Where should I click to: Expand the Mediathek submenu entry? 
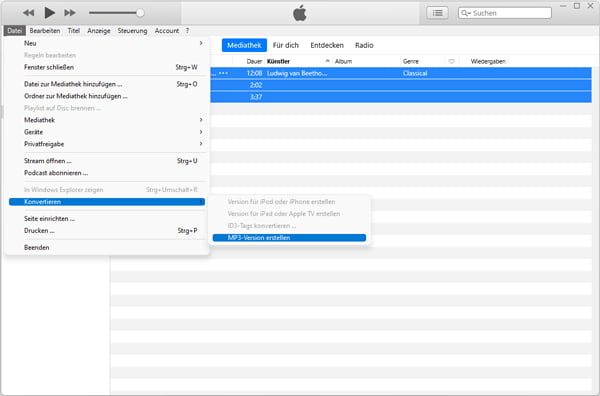[x=107, y=120]
